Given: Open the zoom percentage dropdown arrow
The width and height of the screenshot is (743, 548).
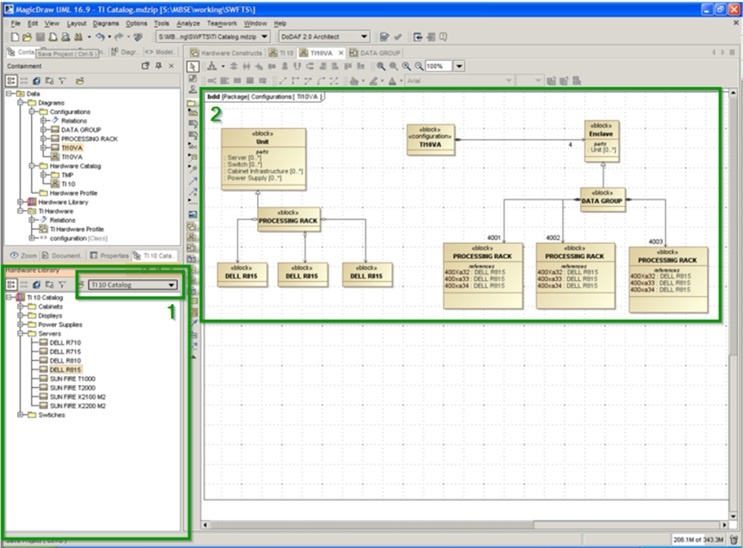Looking at the screenshot, I should click(459, 66).
